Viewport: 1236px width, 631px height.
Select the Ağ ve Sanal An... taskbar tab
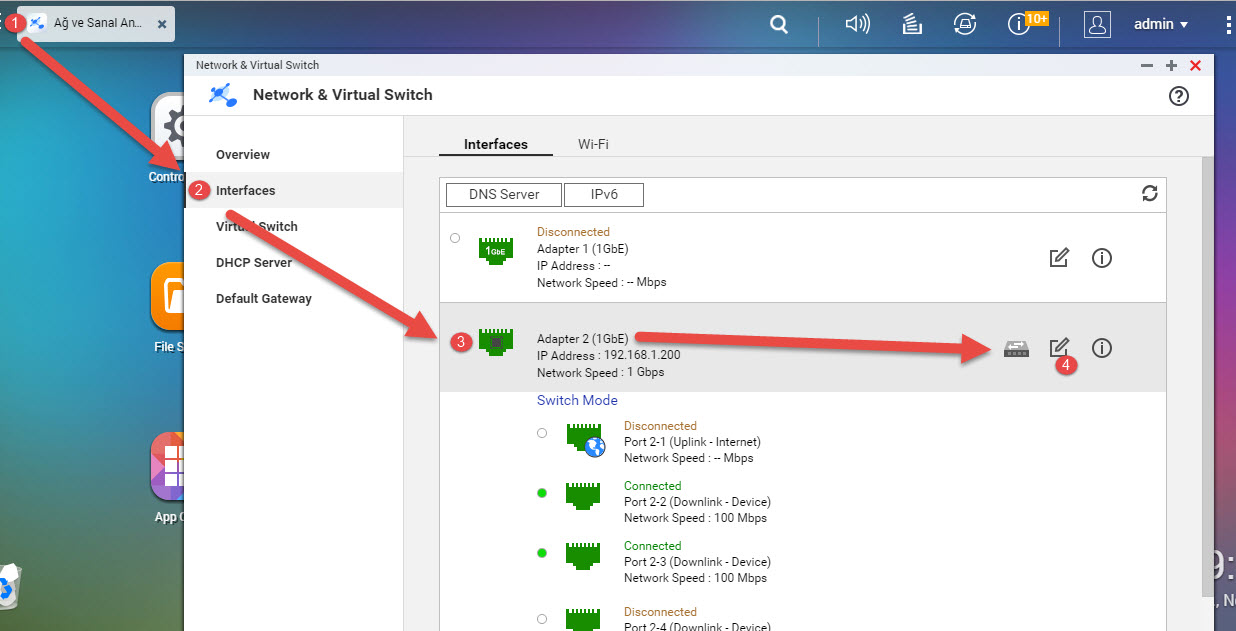coord(96,23)
